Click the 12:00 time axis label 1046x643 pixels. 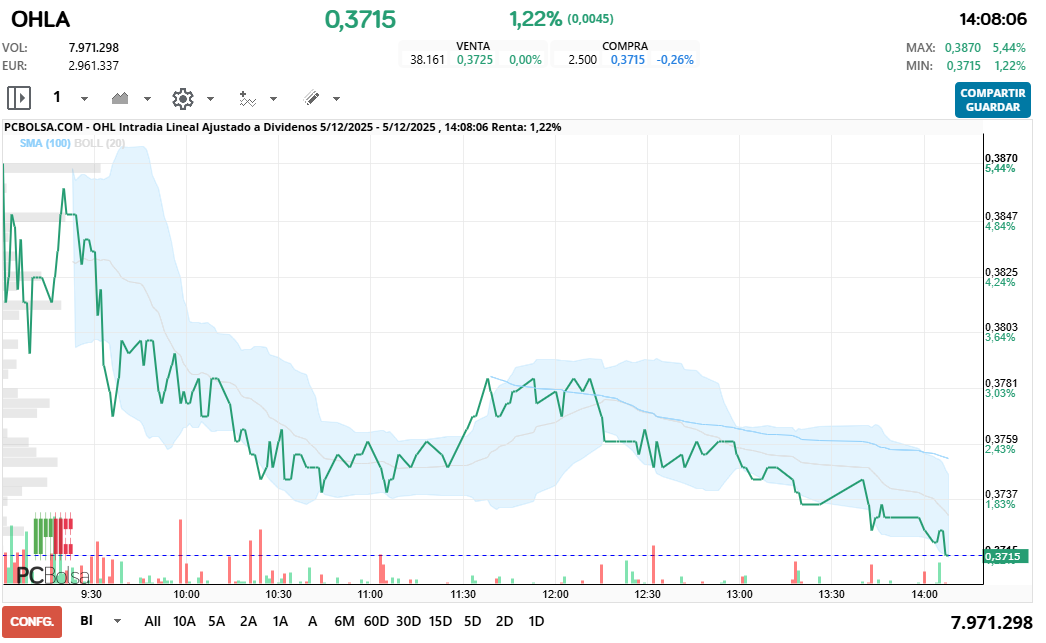point(555,594)
